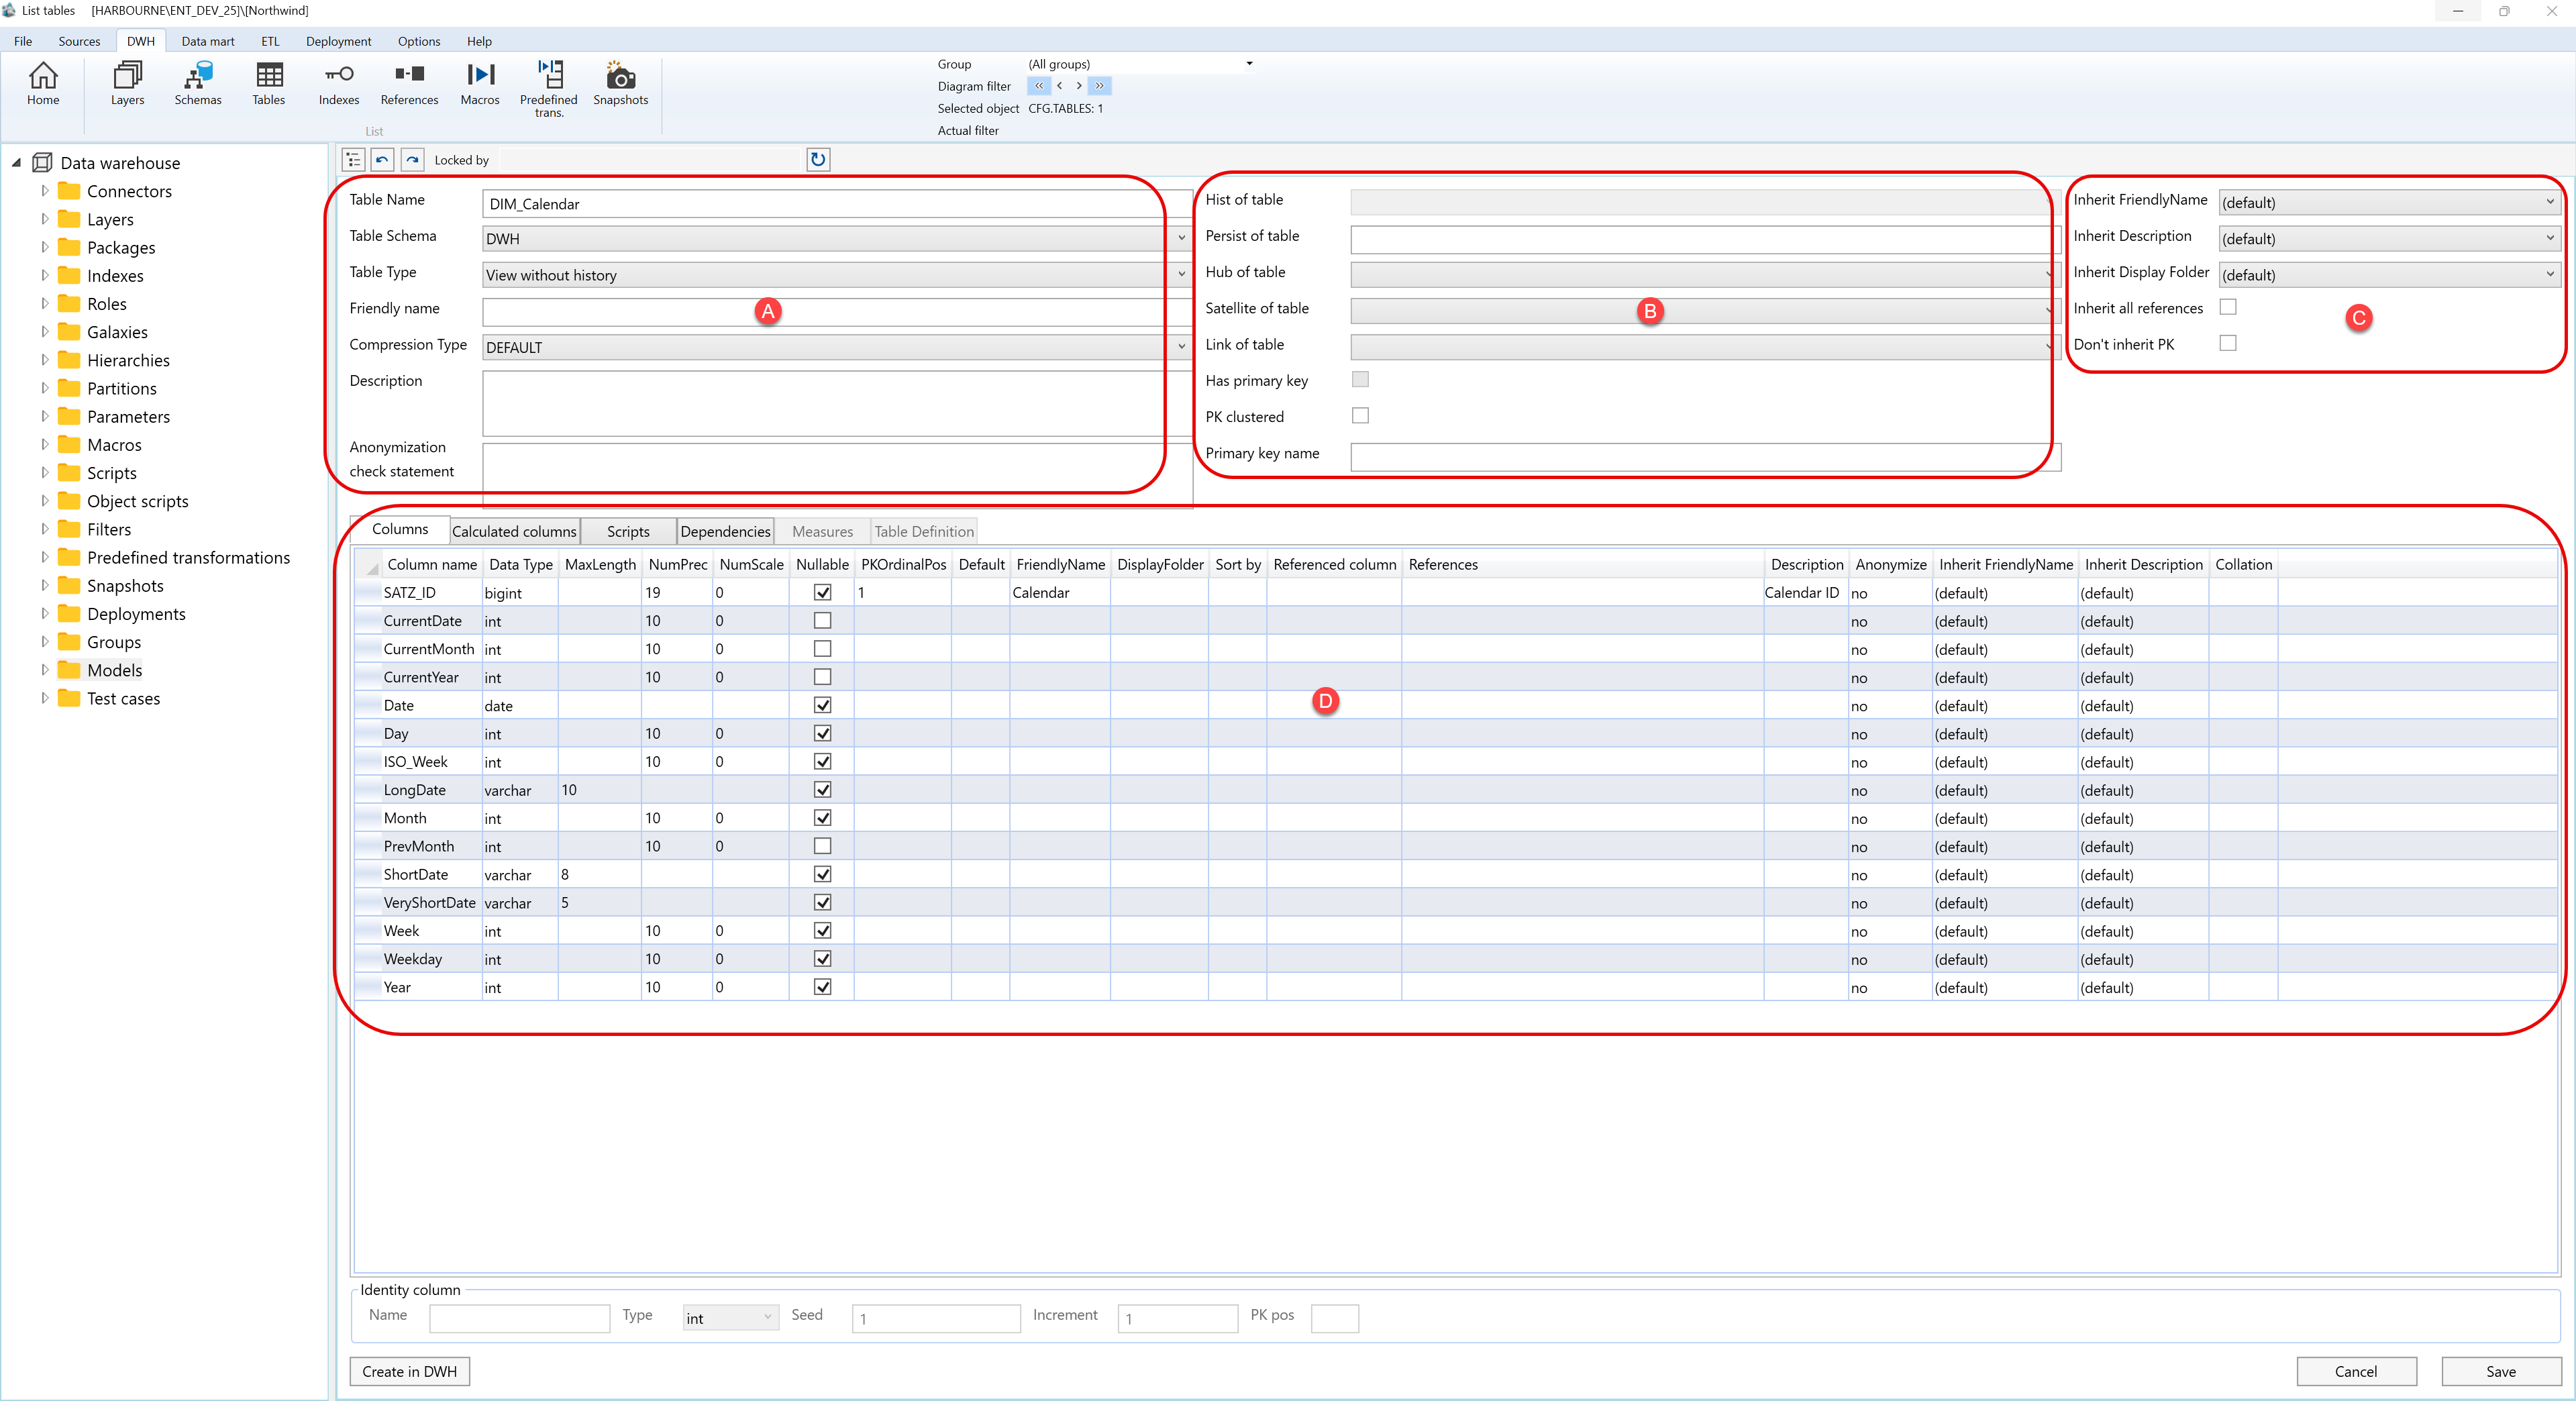Open Inherit Display Folder dropdown
2576x1401 pixels.
(x=2389, y=274)
